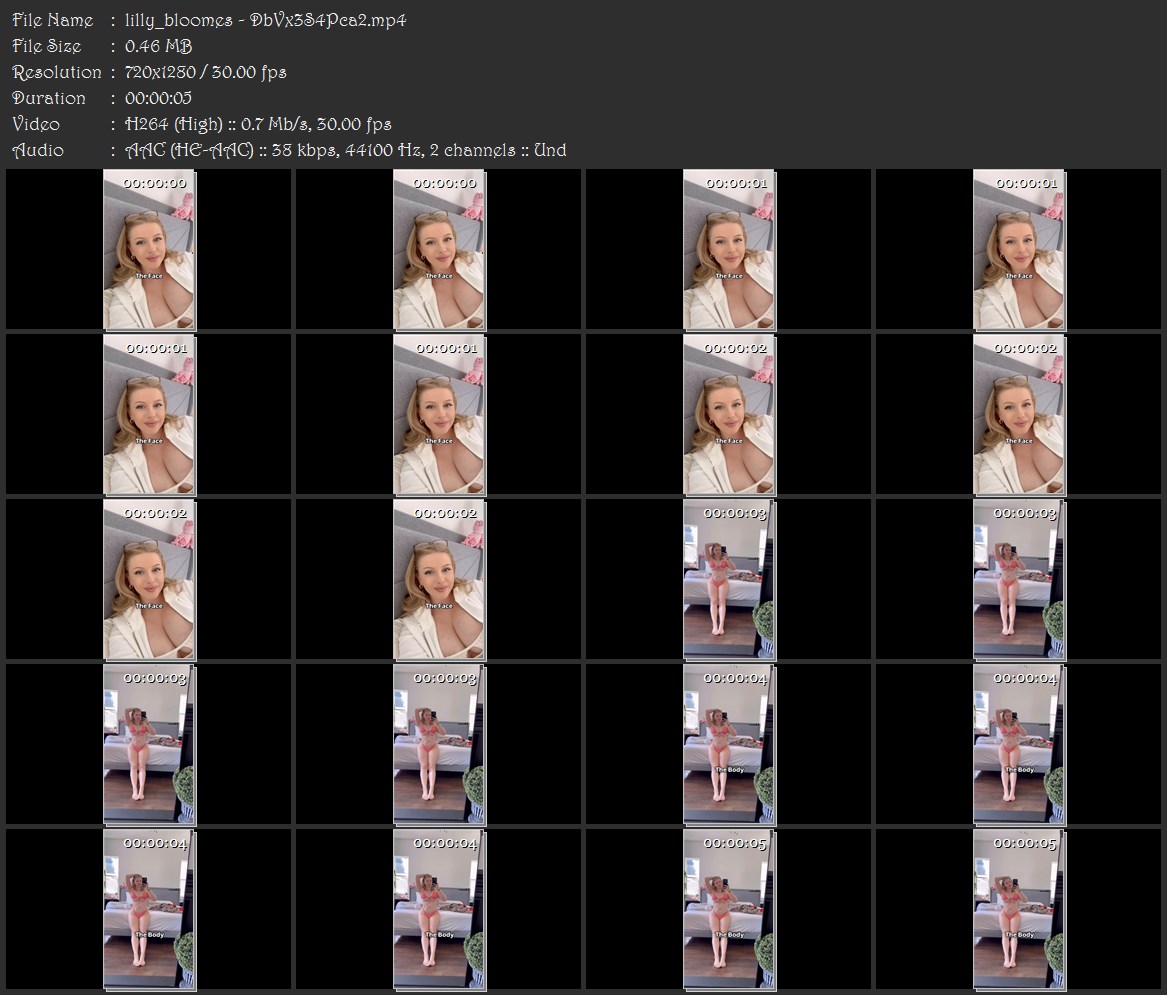The height and width of the screenshot is (995, 1167).
Task: Open the second frame stamped 00:00:00
Action: point(439,249)
